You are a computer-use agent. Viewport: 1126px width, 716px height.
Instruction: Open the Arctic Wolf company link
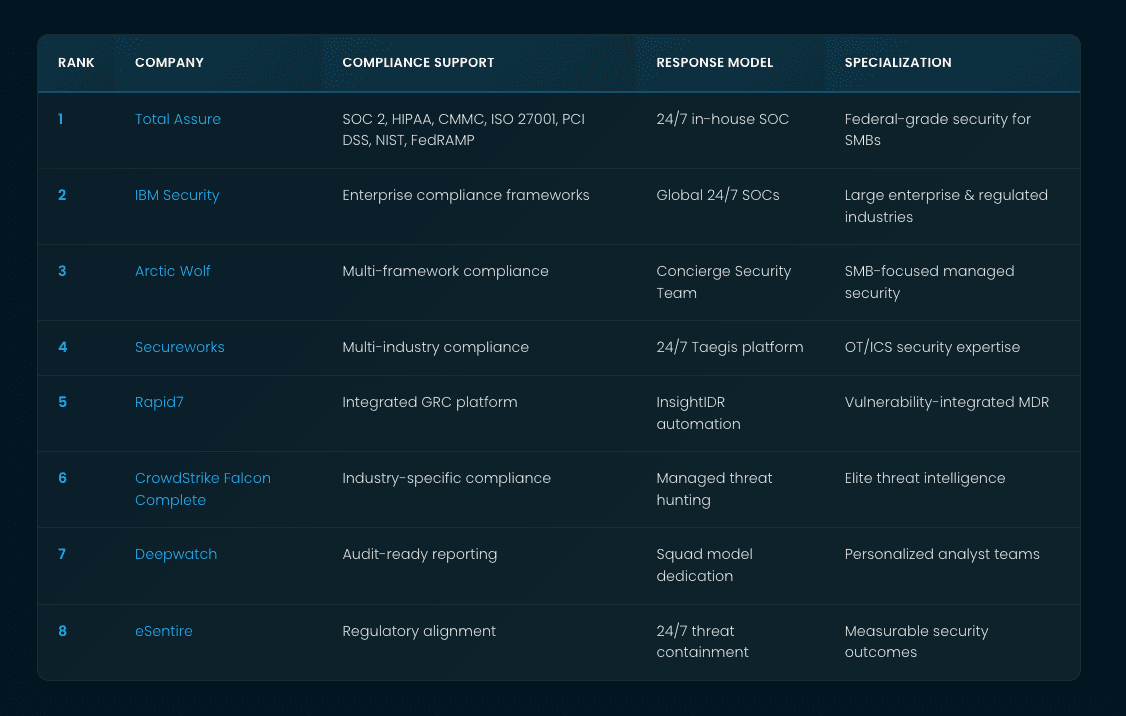tap(172, 271)
